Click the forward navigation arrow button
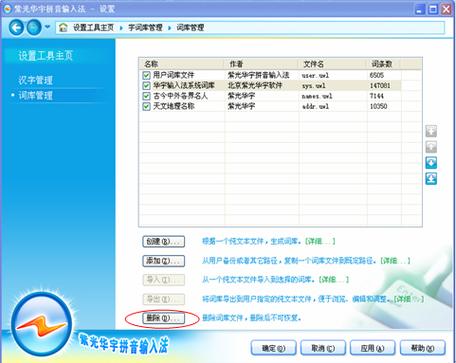Viewport: 456px width, 363px height. tap(34, 27)
